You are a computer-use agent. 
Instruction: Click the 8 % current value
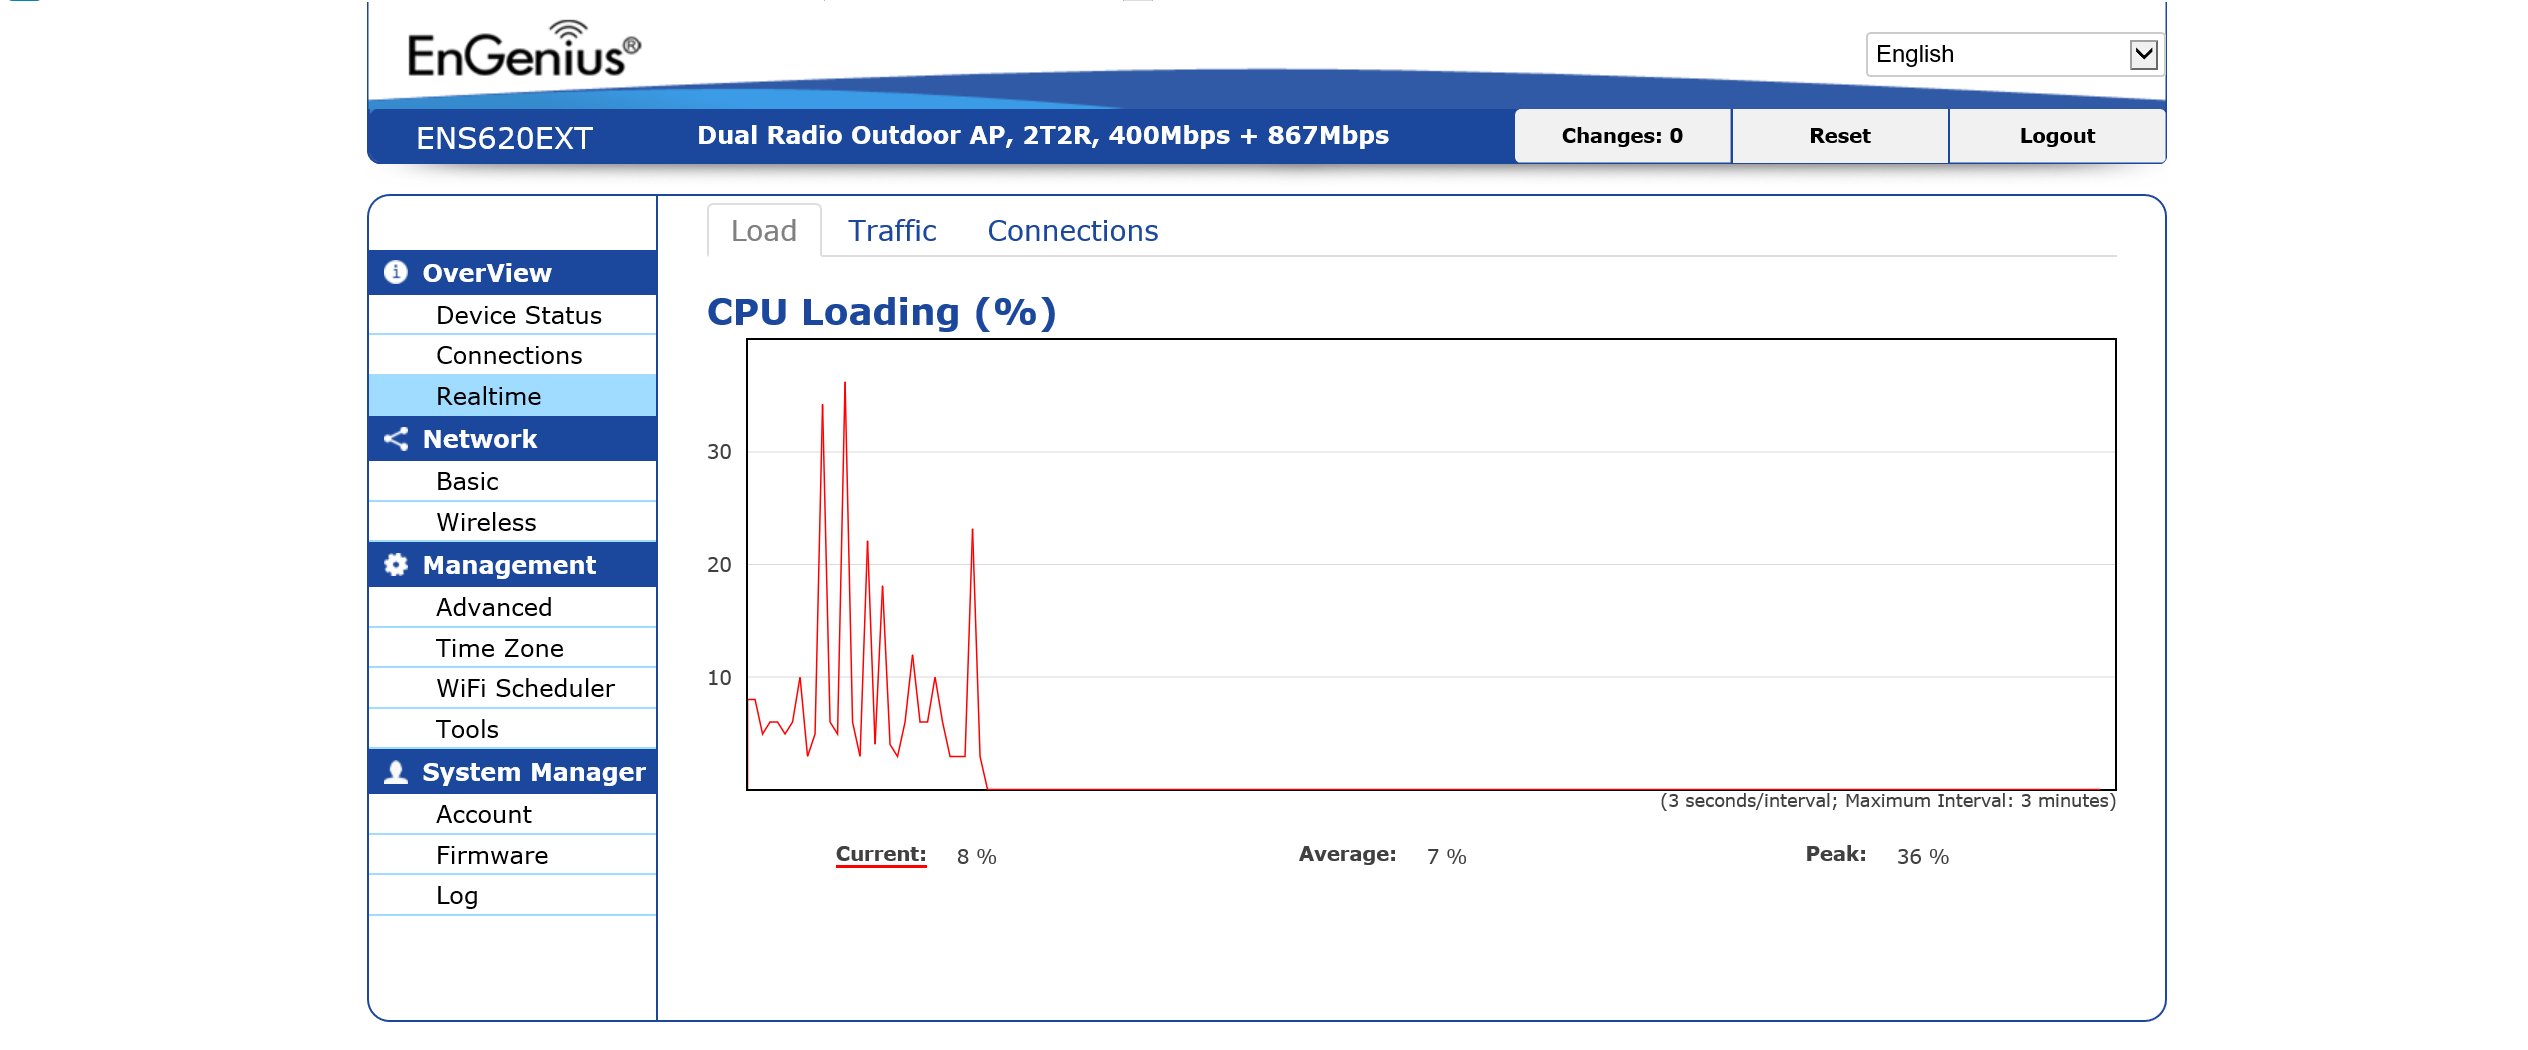[x=976, y=857]
